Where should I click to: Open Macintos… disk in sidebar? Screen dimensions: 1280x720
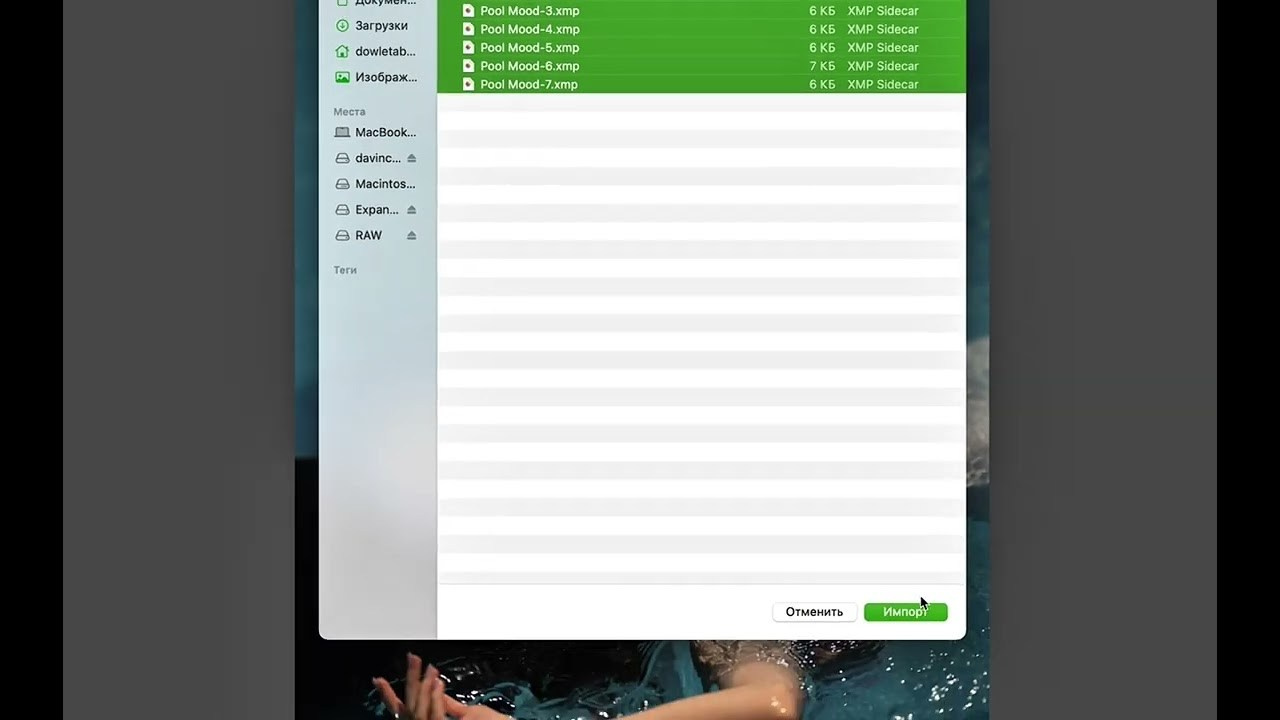click(384, 184)
